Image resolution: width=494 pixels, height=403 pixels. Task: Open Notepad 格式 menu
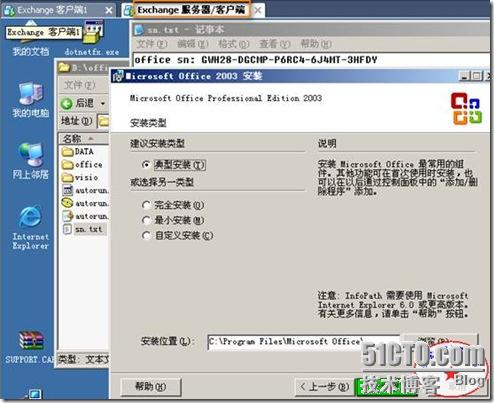pos(233,44)
